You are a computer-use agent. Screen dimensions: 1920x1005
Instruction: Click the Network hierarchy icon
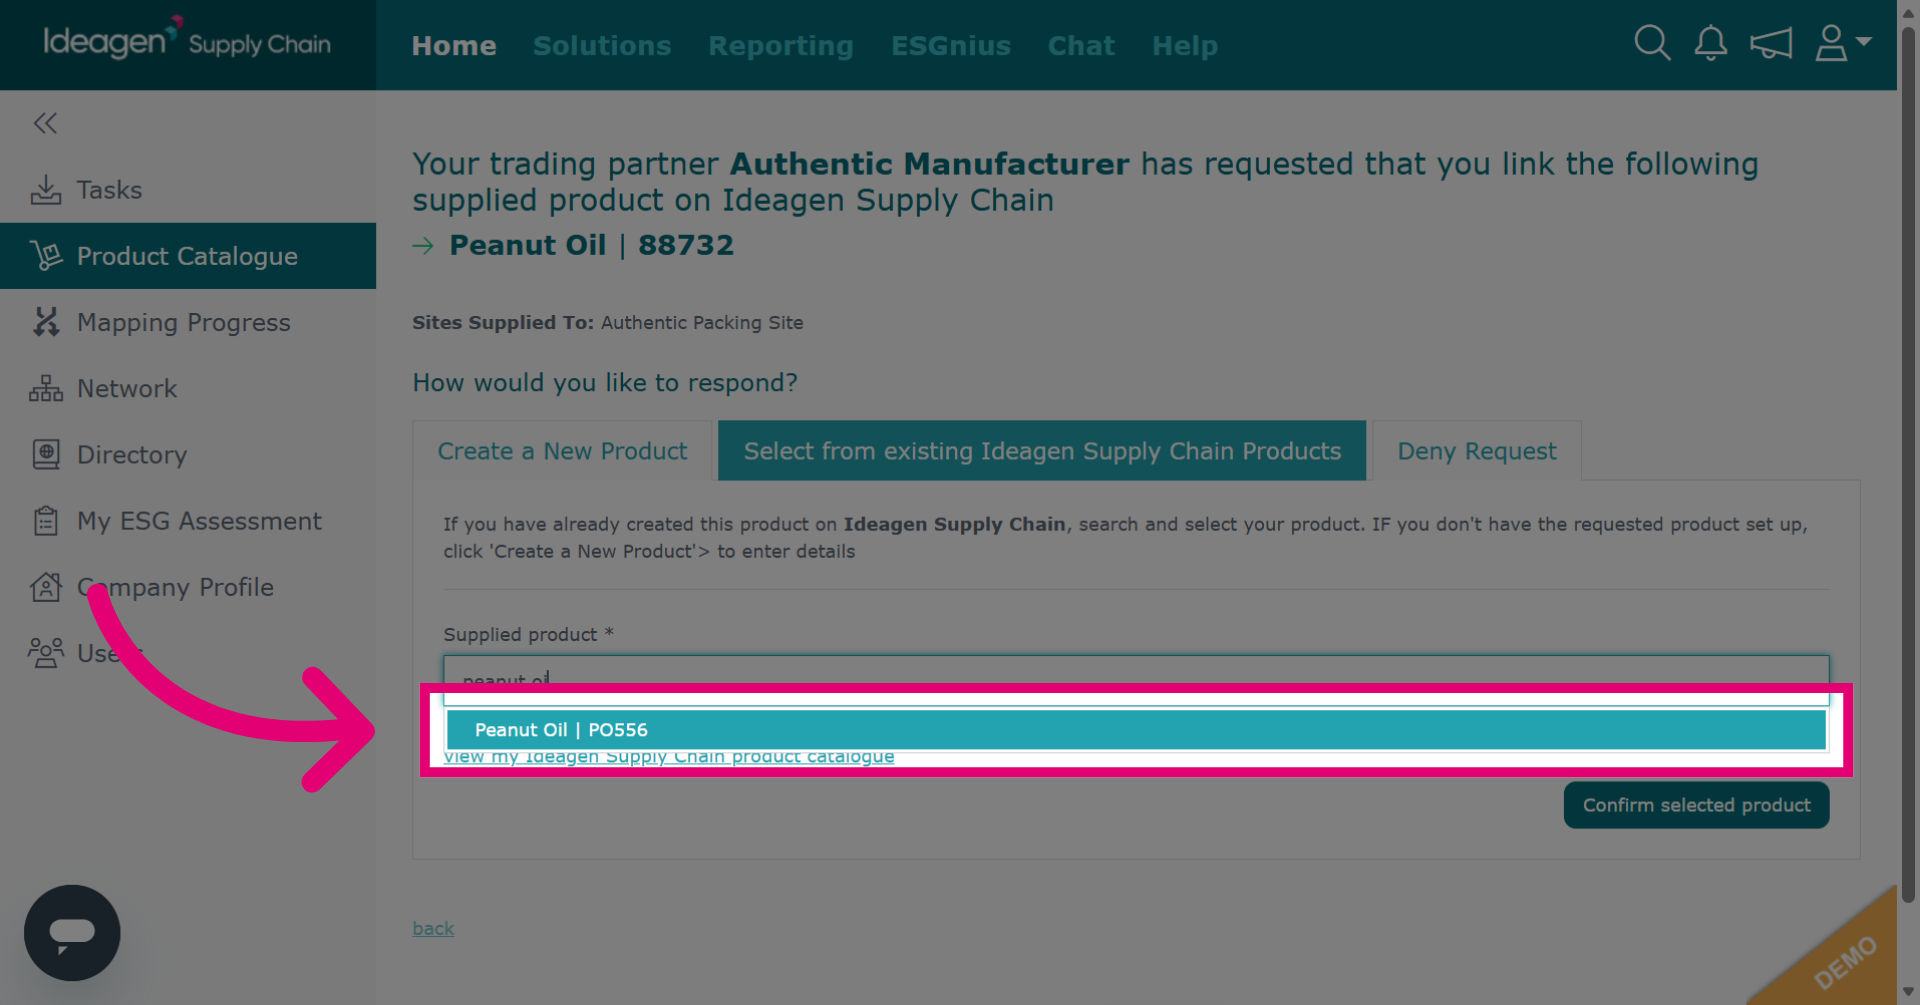pyautogui.click(x=46, y=388)
